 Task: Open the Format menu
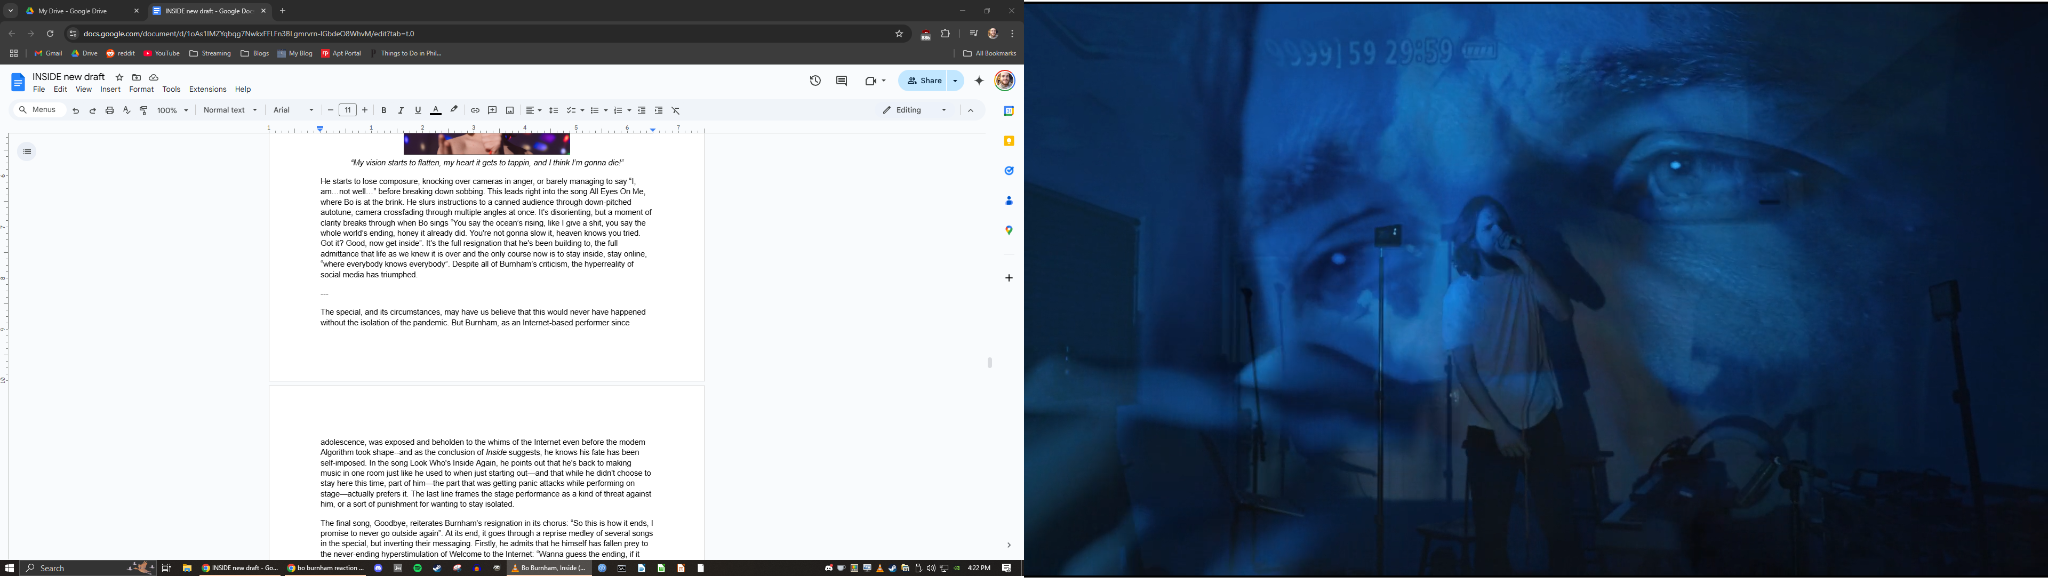click(x=141, y=89)
